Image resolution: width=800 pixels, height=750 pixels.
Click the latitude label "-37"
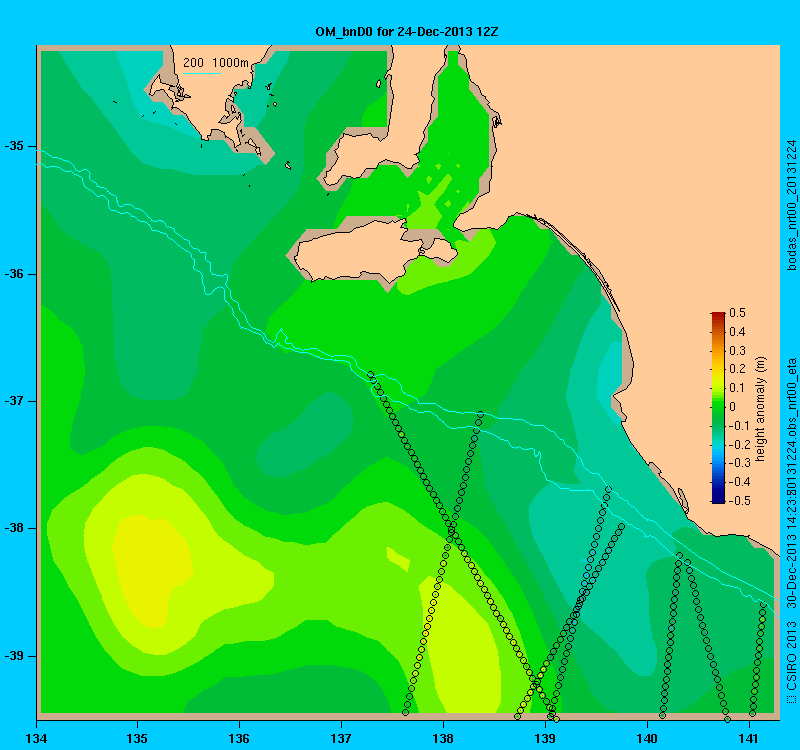pos(14,401)
